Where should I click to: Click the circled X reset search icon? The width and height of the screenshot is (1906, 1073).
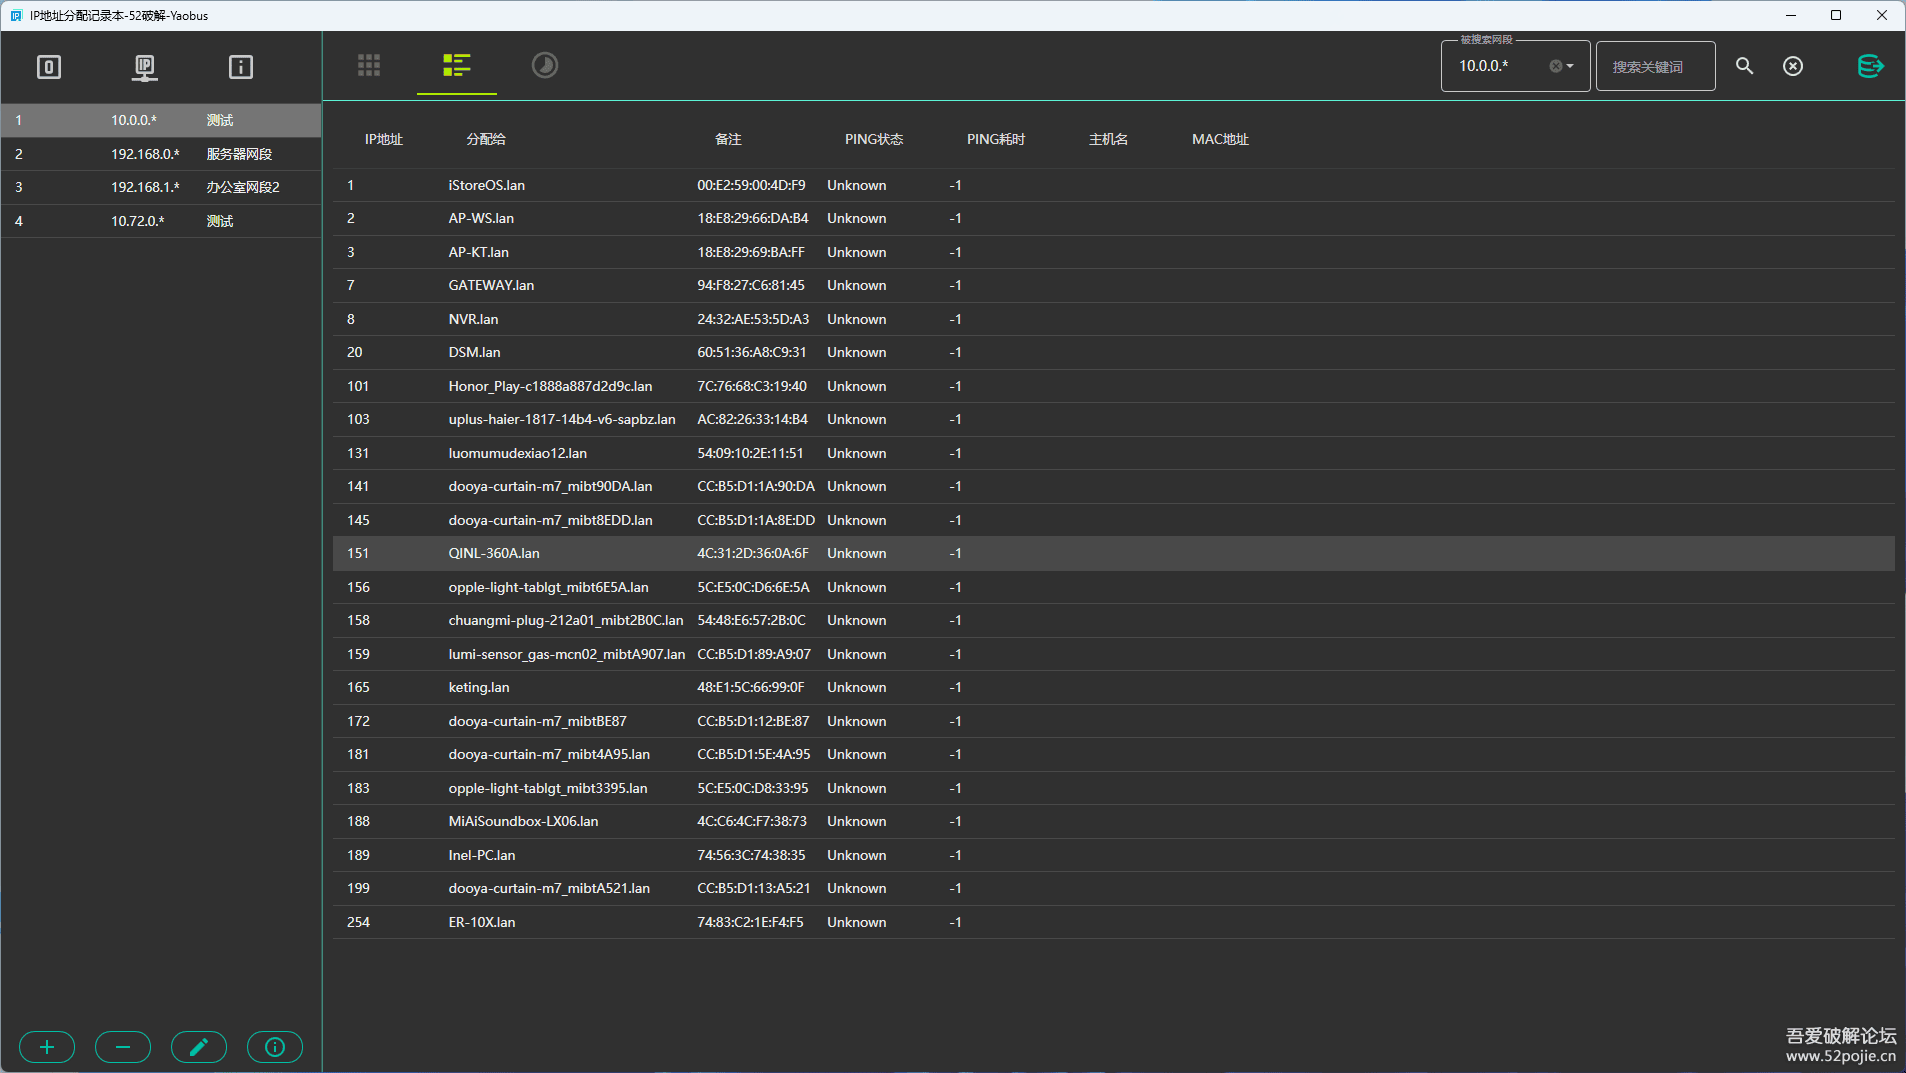pyautogui.click(x=1793, y=66)
